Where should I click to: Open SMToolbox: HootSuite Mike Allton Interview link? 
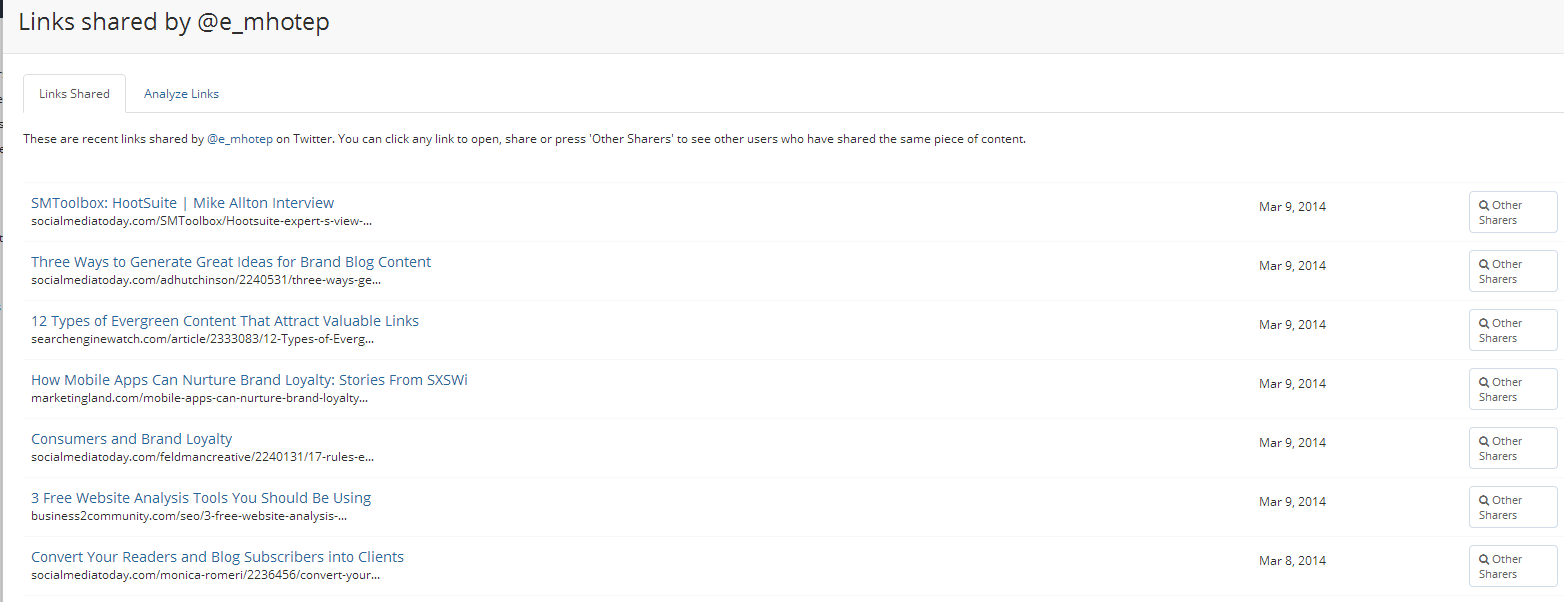click(x=182, y=203)
